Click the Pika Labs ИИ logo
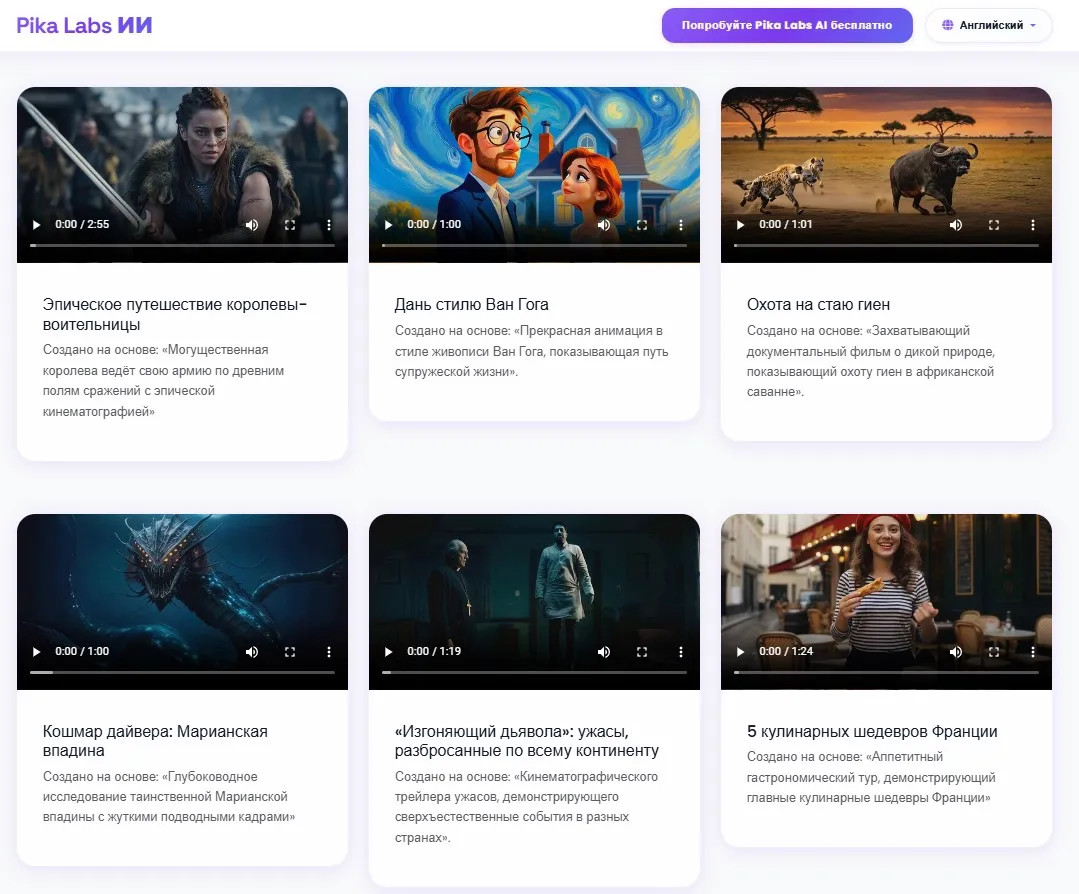Viewport: 1079px width, 894px height. point(84,25)
